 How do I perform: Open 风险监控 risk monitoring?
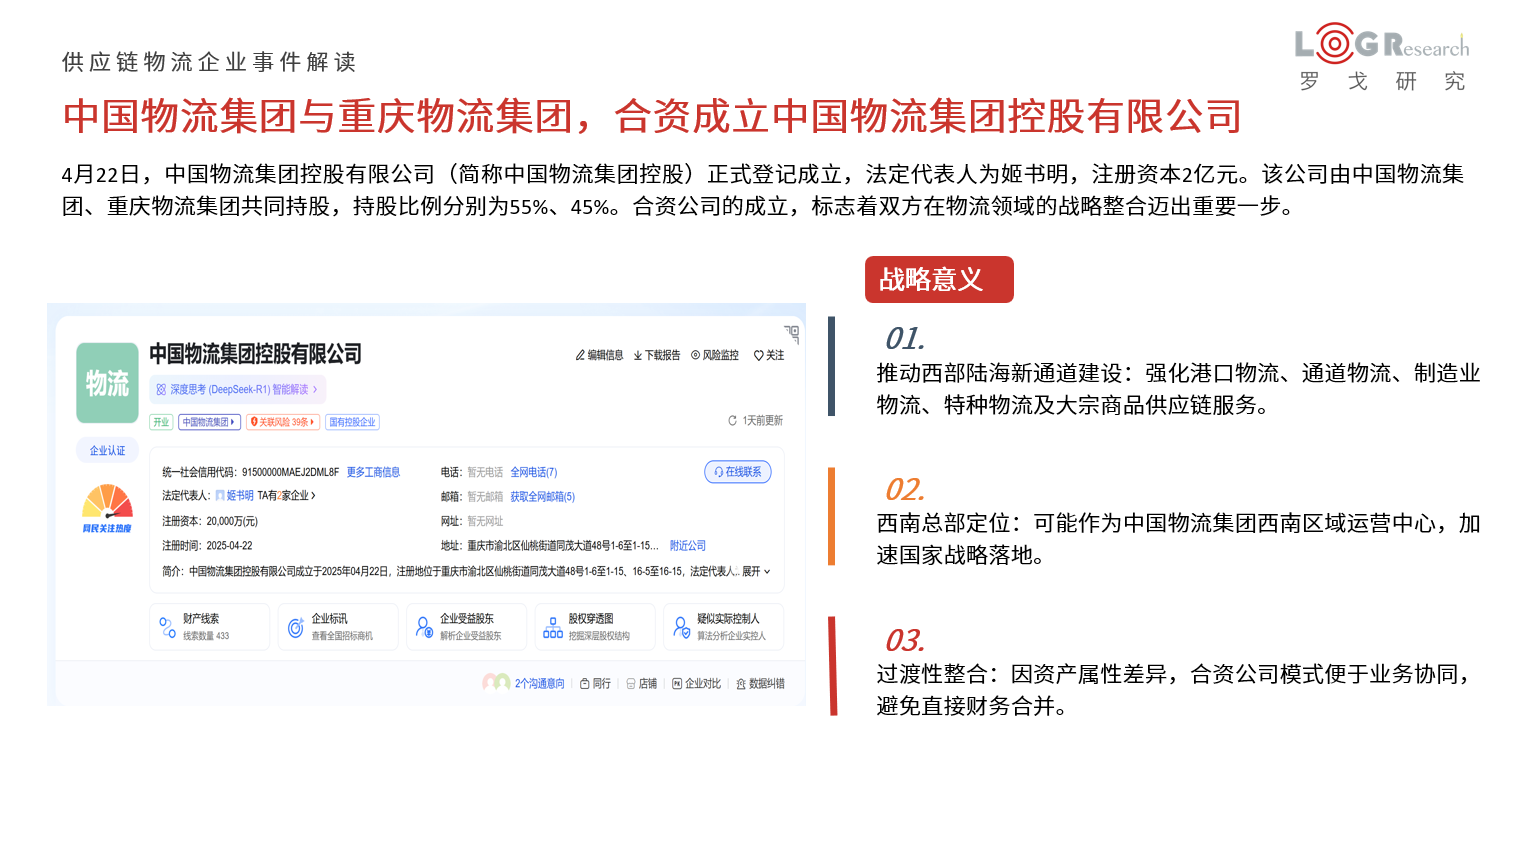715,355
